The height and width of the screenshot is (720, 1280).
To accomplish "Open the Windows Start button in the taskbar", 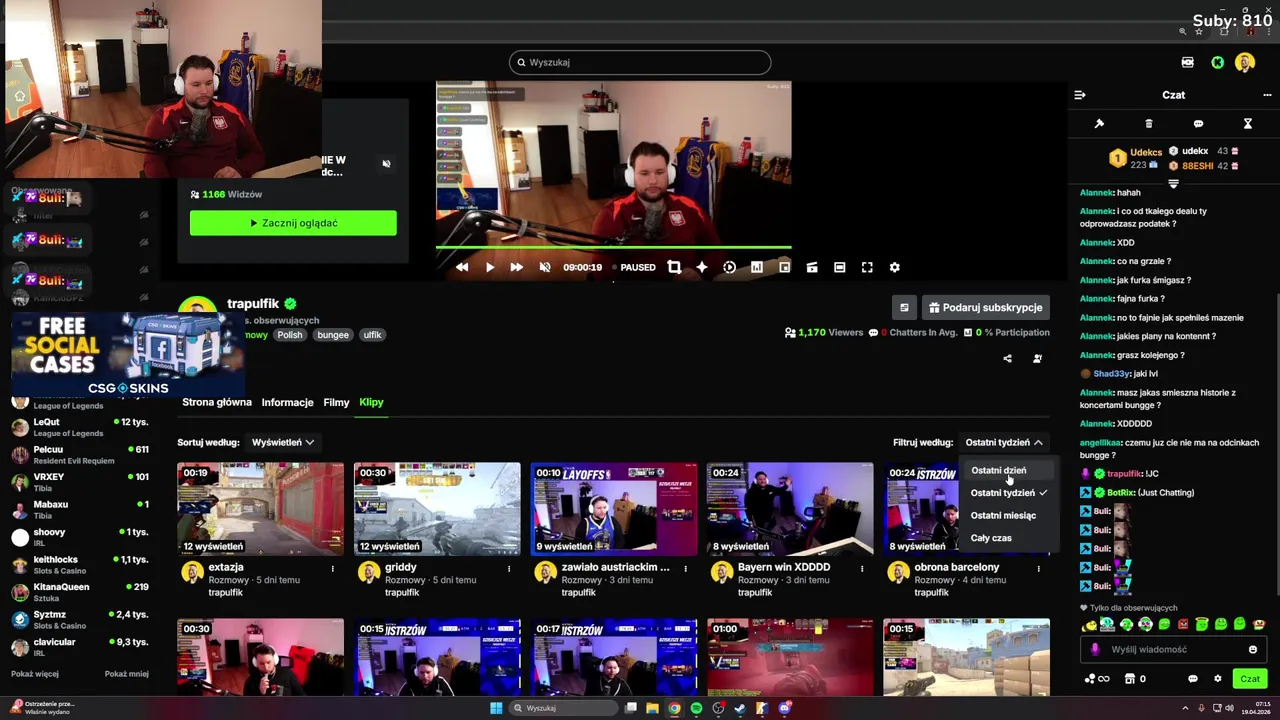I will click(496, 708).
